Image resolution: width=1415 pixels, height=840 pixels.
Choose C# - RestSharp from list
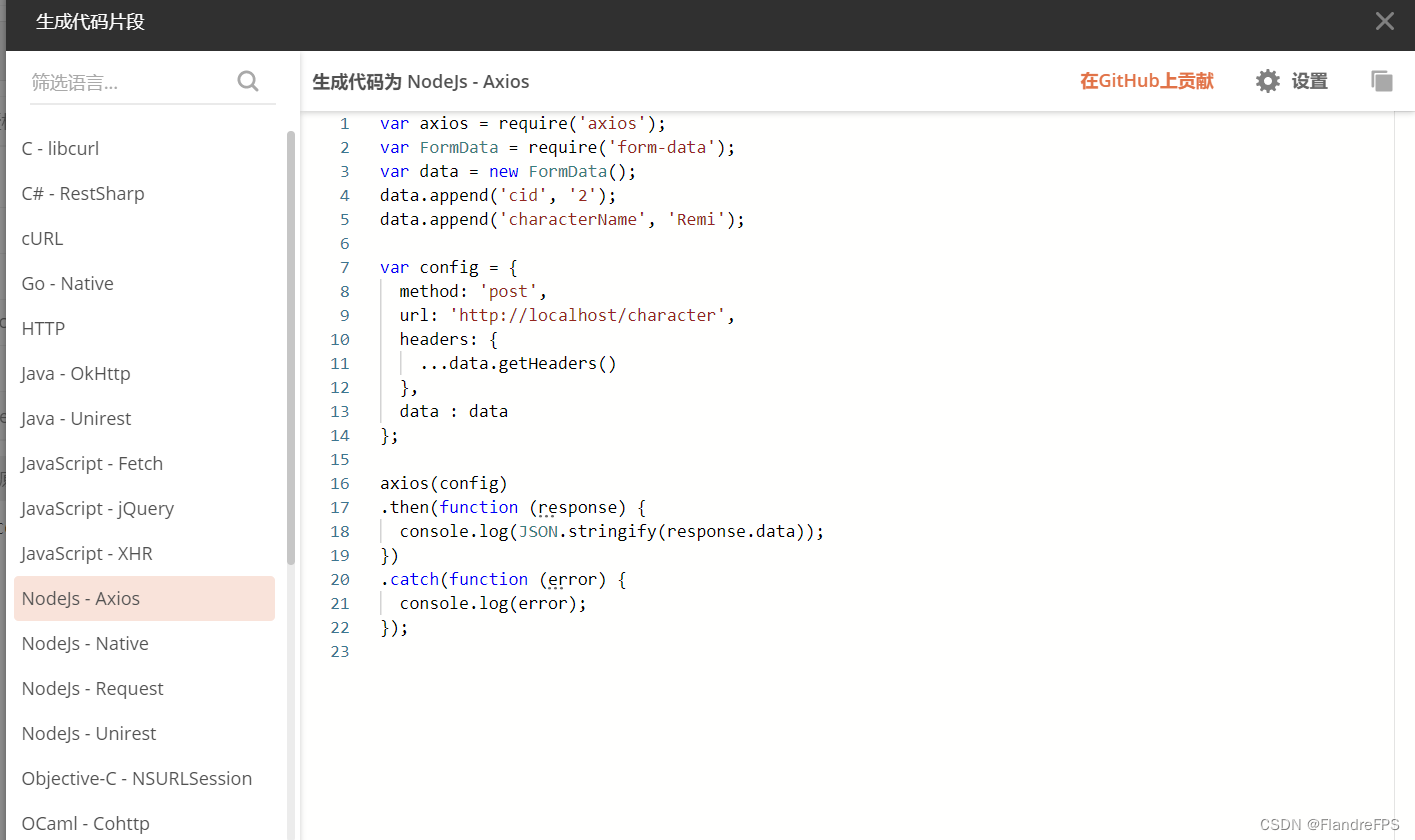pyautogui.click(x=83, y=193)
